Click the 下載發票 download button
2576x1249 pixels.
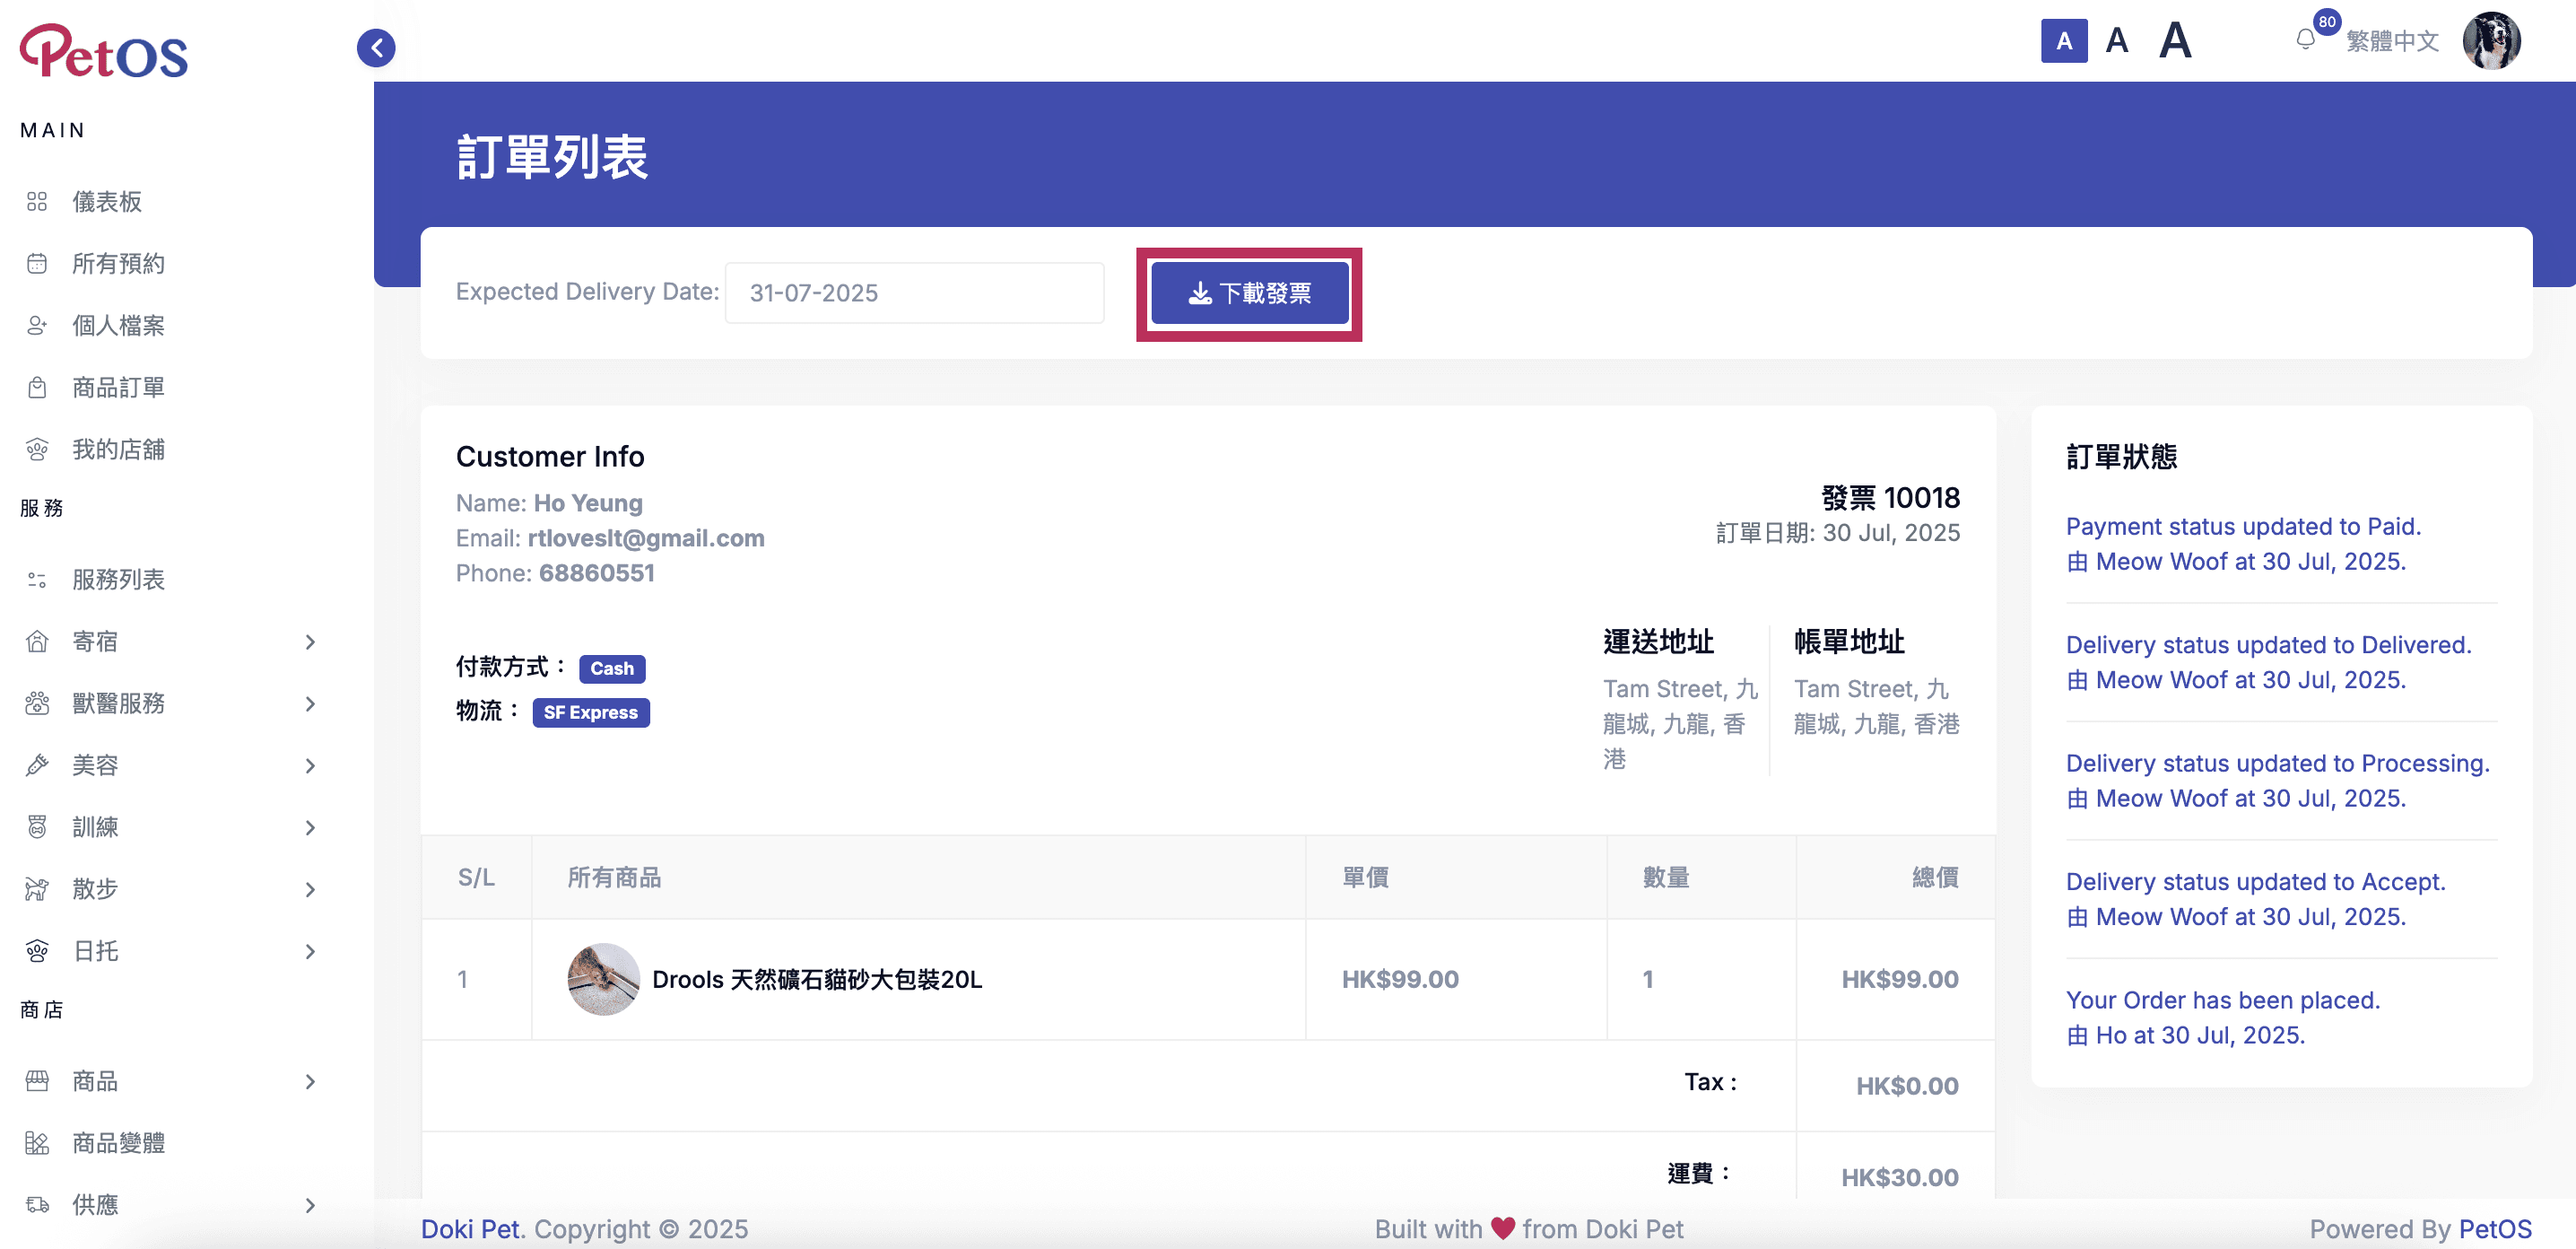[1249, 293]
